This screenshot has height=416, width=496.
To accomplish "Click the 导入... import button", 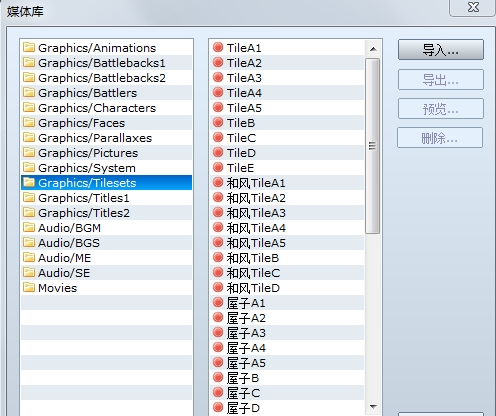I will (x=441, y=50).
